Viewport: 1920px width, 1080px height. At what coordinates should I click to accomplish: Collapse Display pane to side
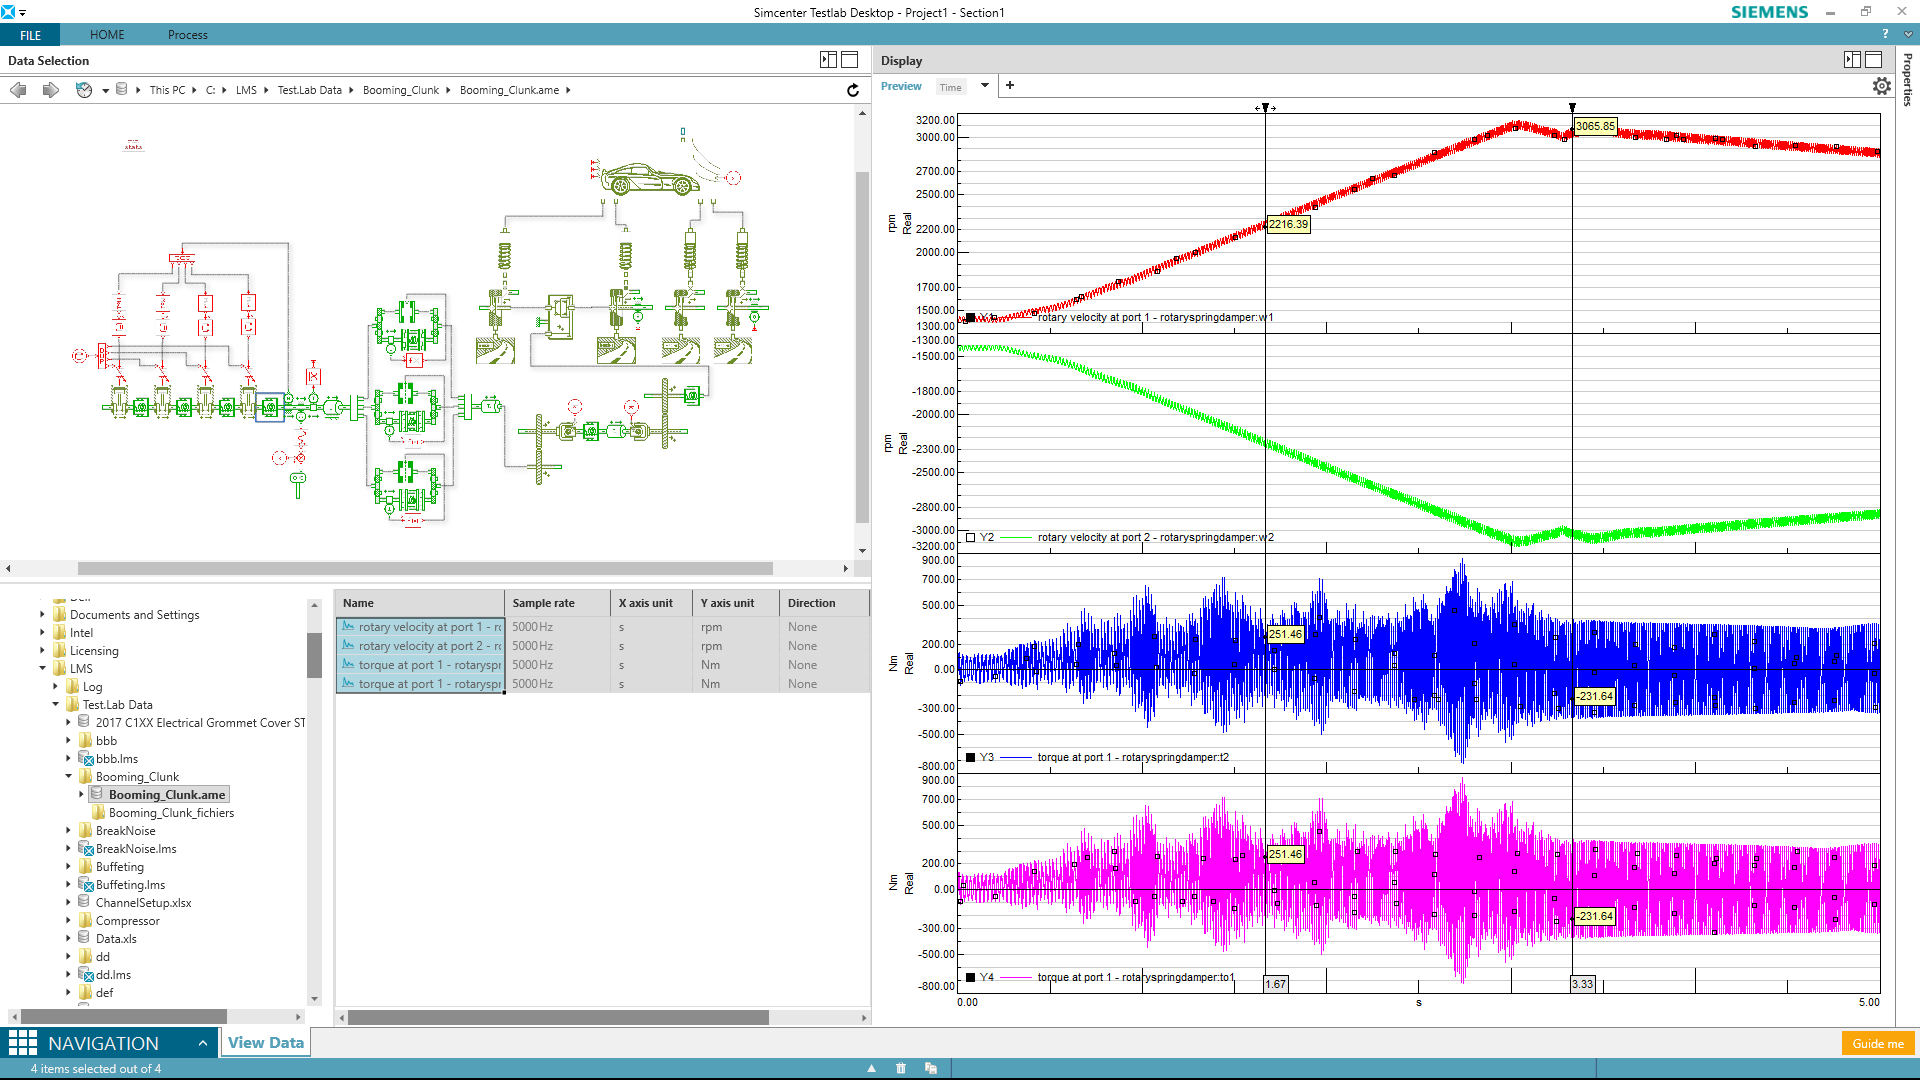pos(1852,60)
